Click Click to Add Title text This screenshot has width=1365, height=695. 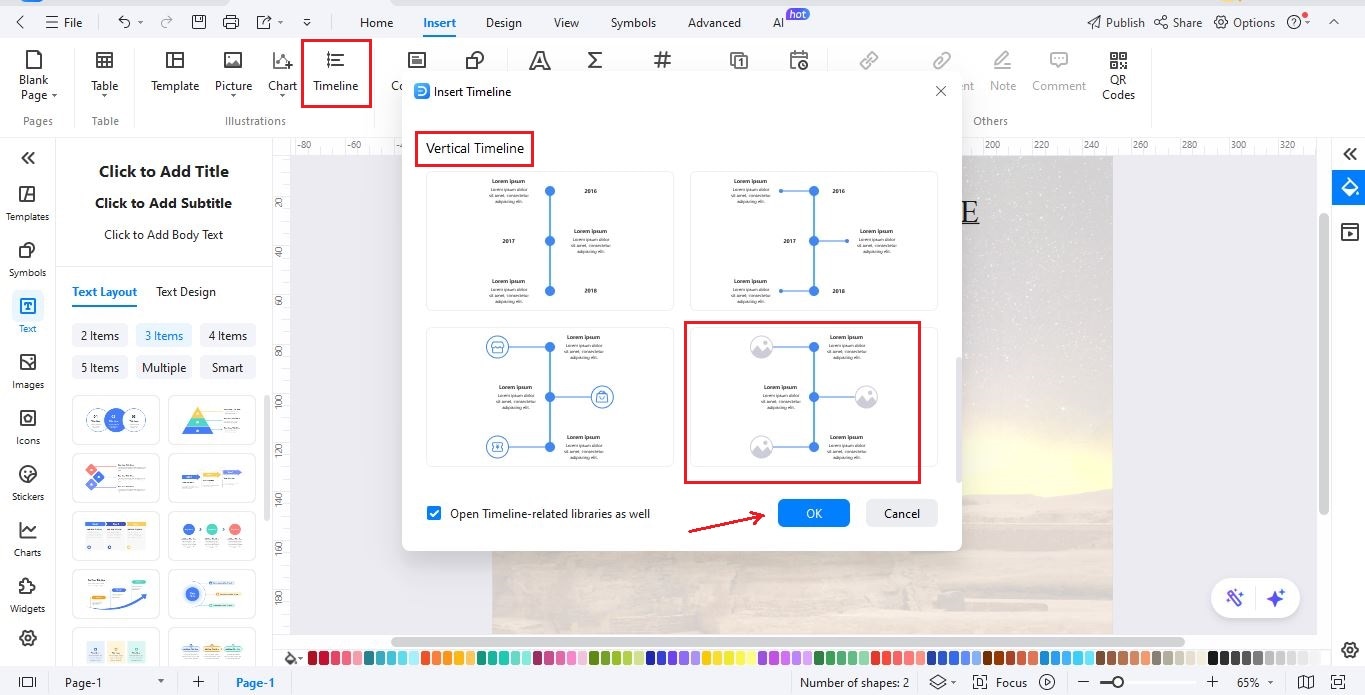(164, 171)
